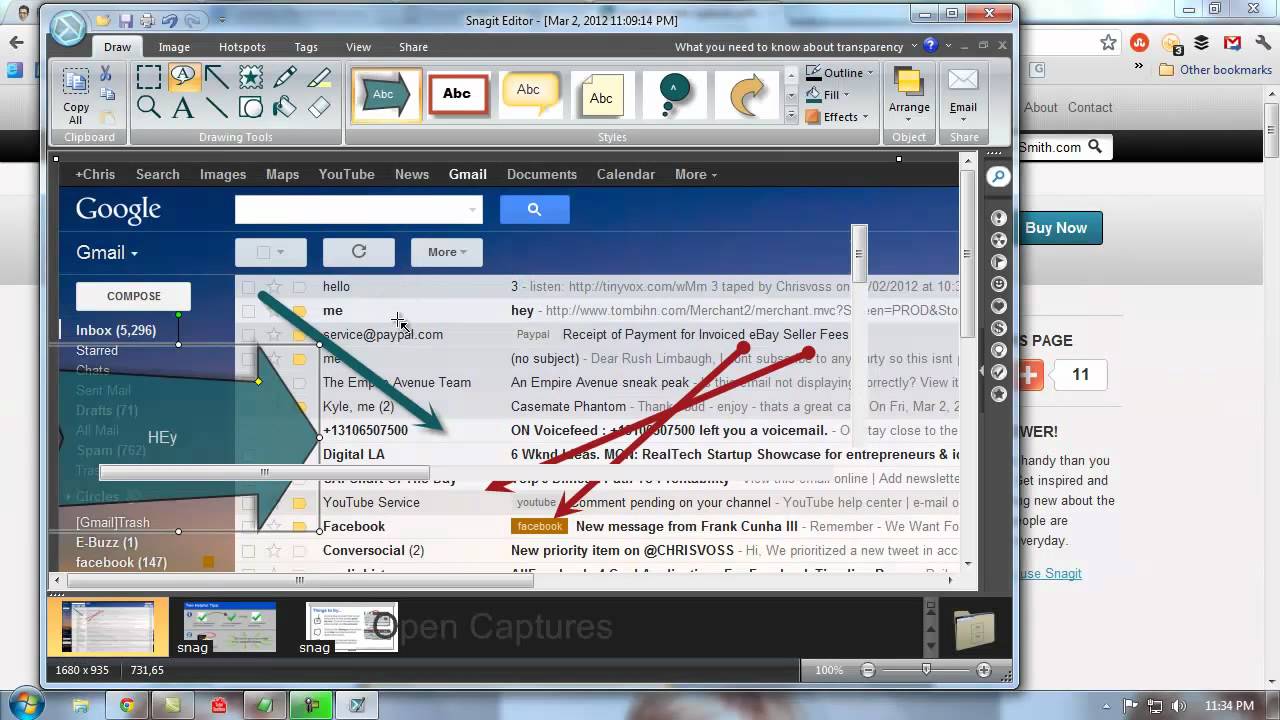Open the transparency tip dropdown arrow

click(914, 46)
